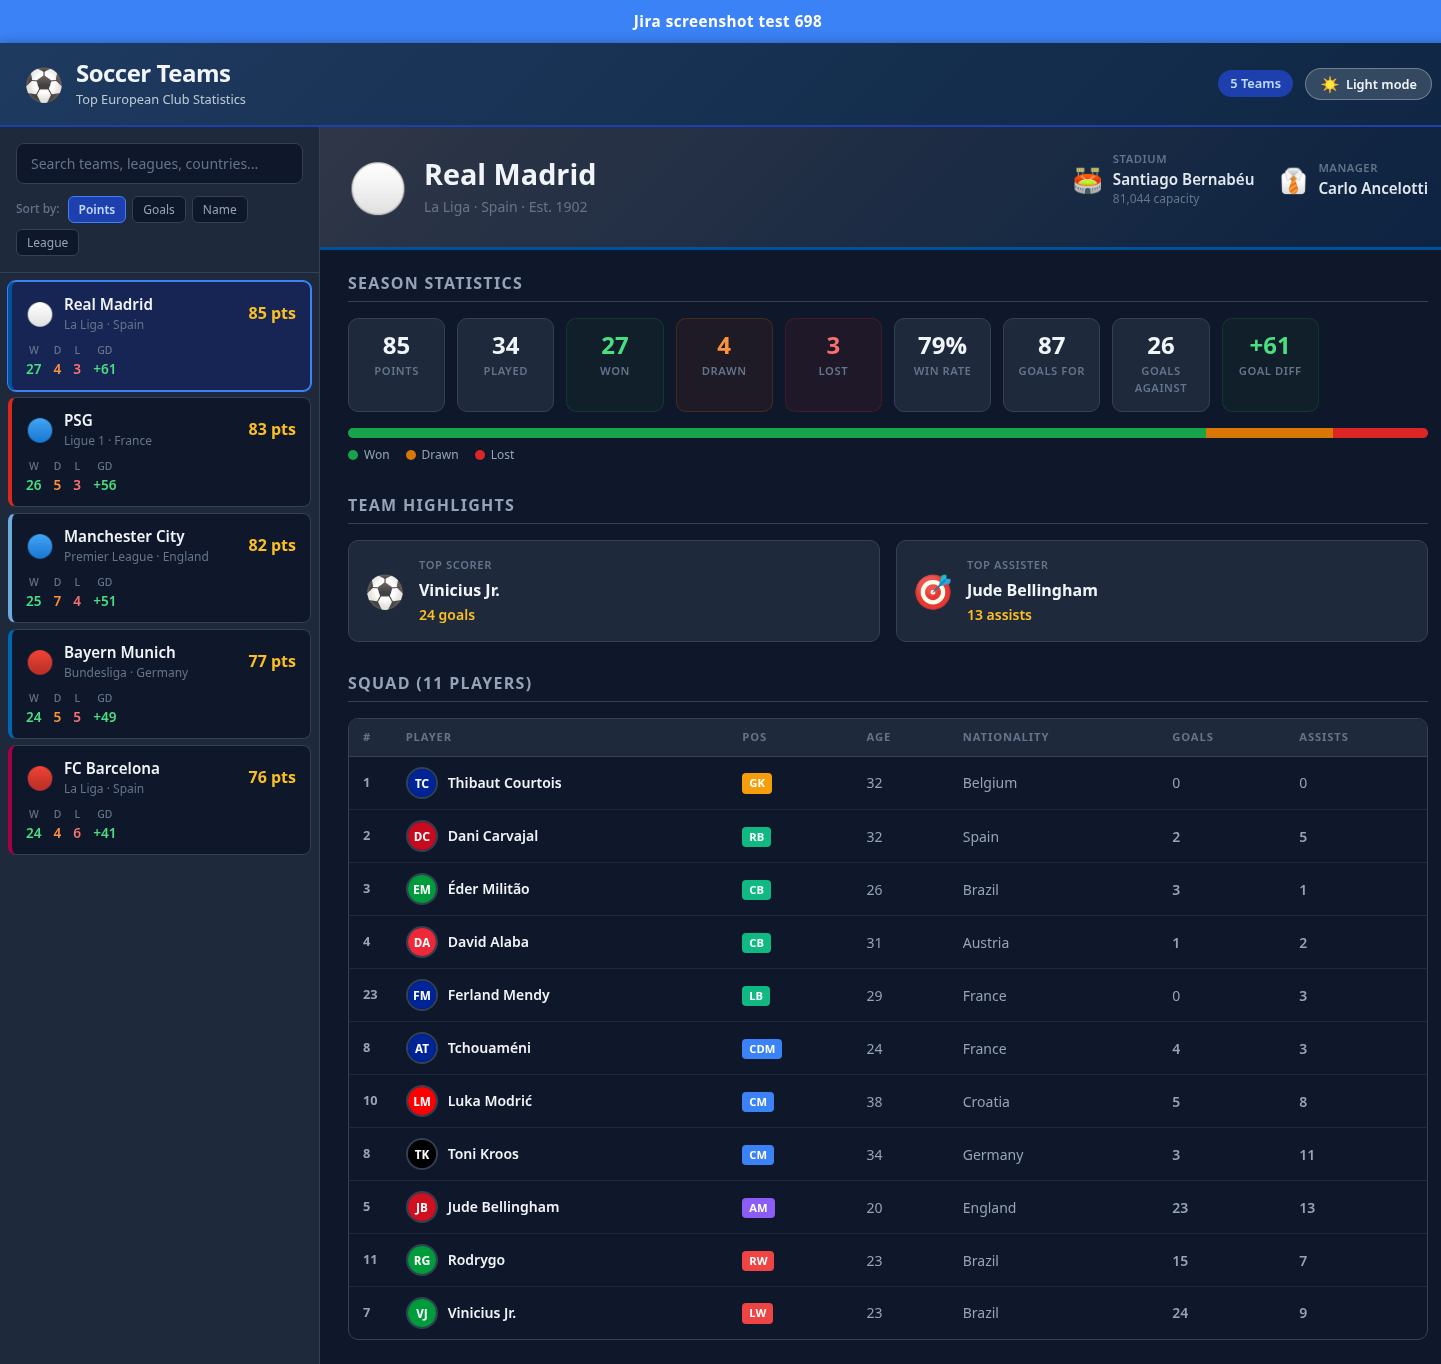Viewport: 1441px width, 1364px height.
Task: Switch to Light mode
Action: [x=1368, y=84]
